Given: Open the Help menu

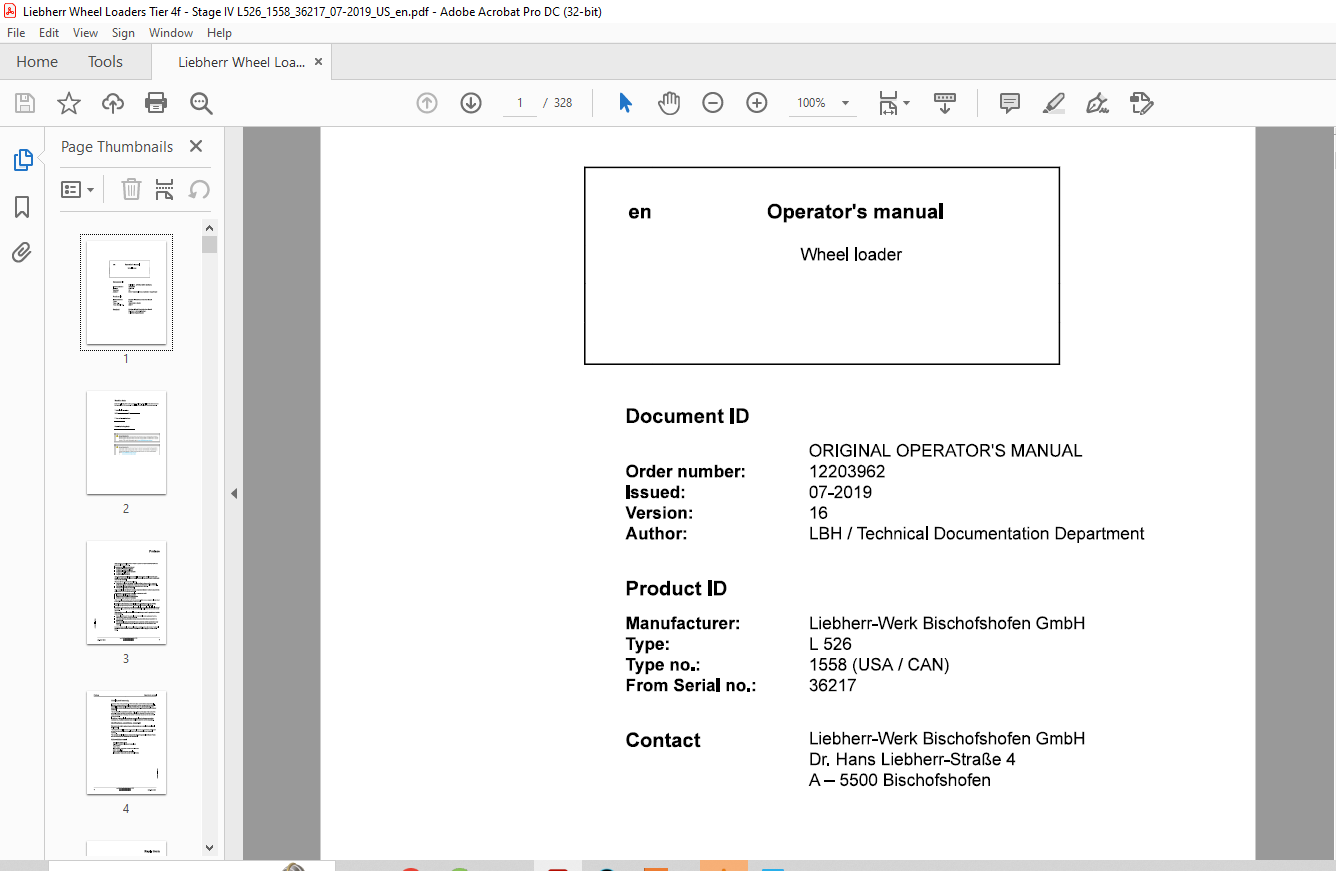Looking at the screenshot, I should click(x=219, y=33).
